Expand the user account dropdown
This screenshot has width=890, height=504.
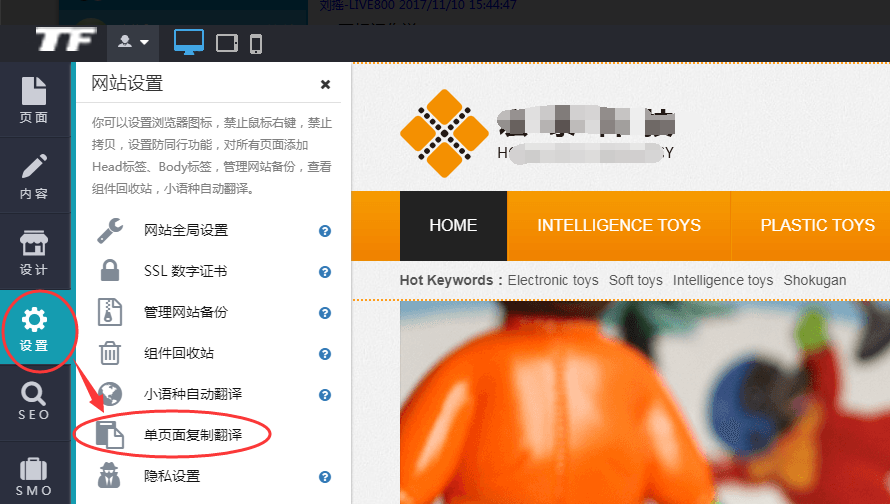click(133, 42)
